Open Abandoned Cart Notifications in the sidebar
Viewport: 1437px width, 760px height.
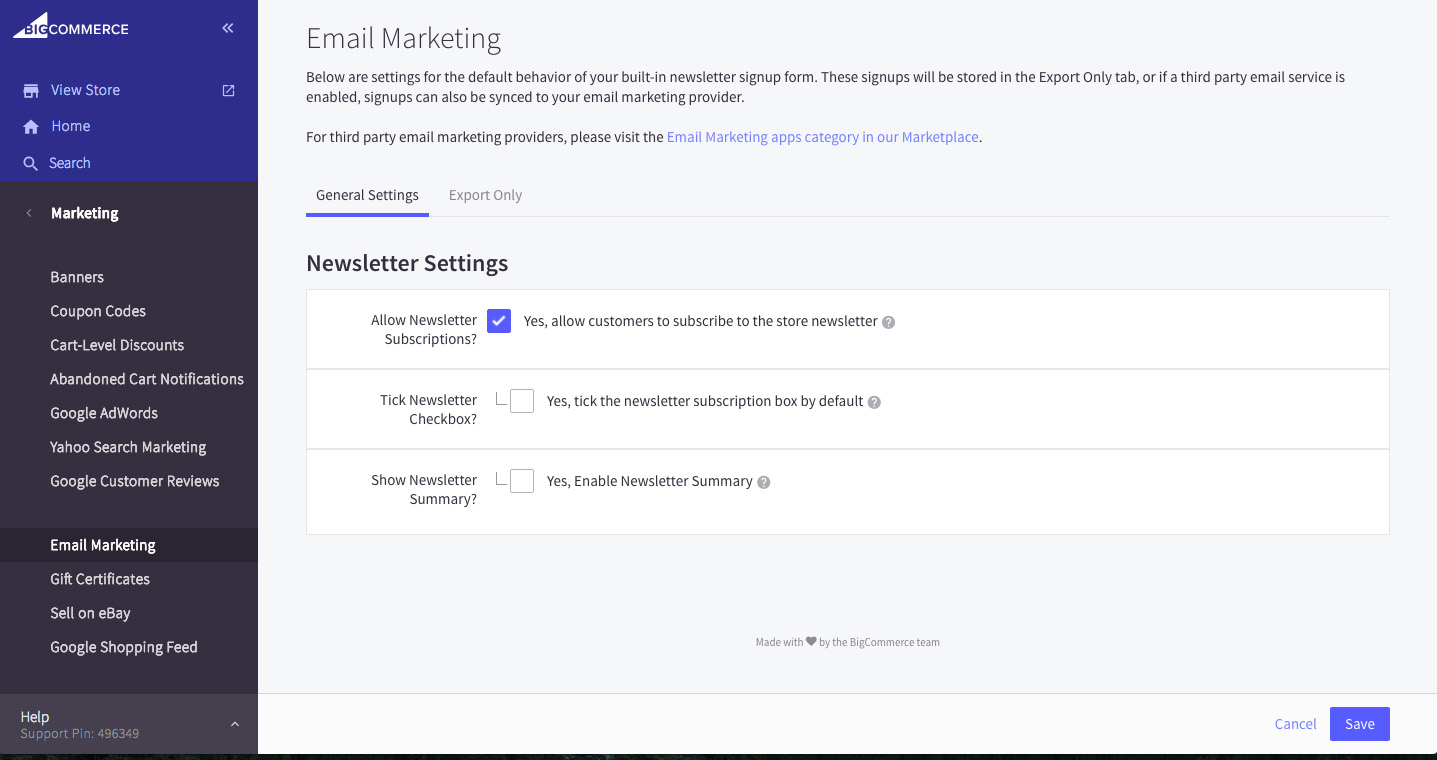pyautogui.click(x=146, y=379)
